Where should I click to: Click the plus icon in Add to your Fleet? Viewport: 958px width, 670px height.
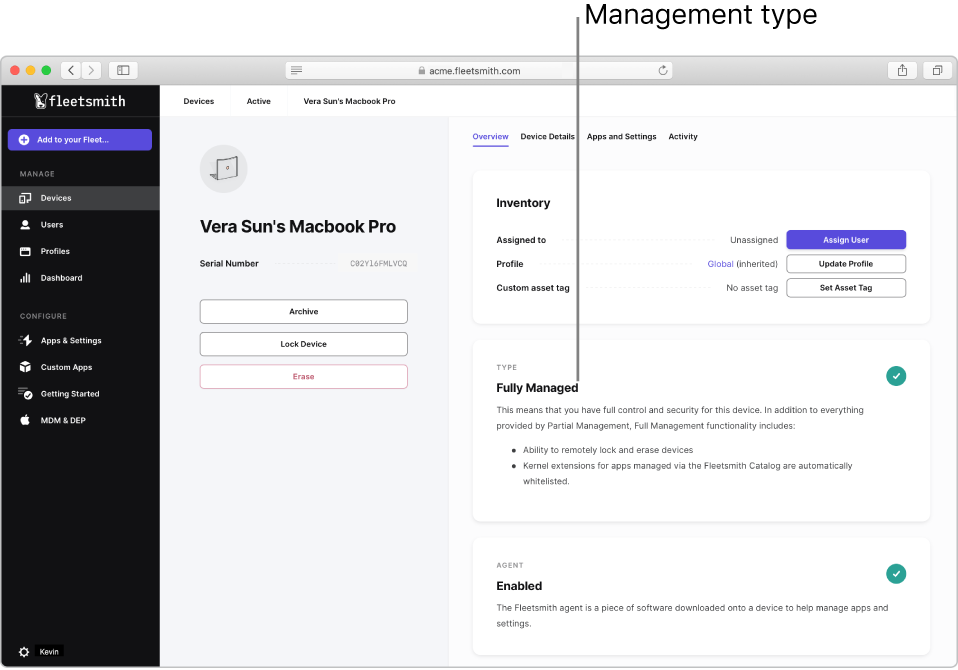click(x=24, y=140)
